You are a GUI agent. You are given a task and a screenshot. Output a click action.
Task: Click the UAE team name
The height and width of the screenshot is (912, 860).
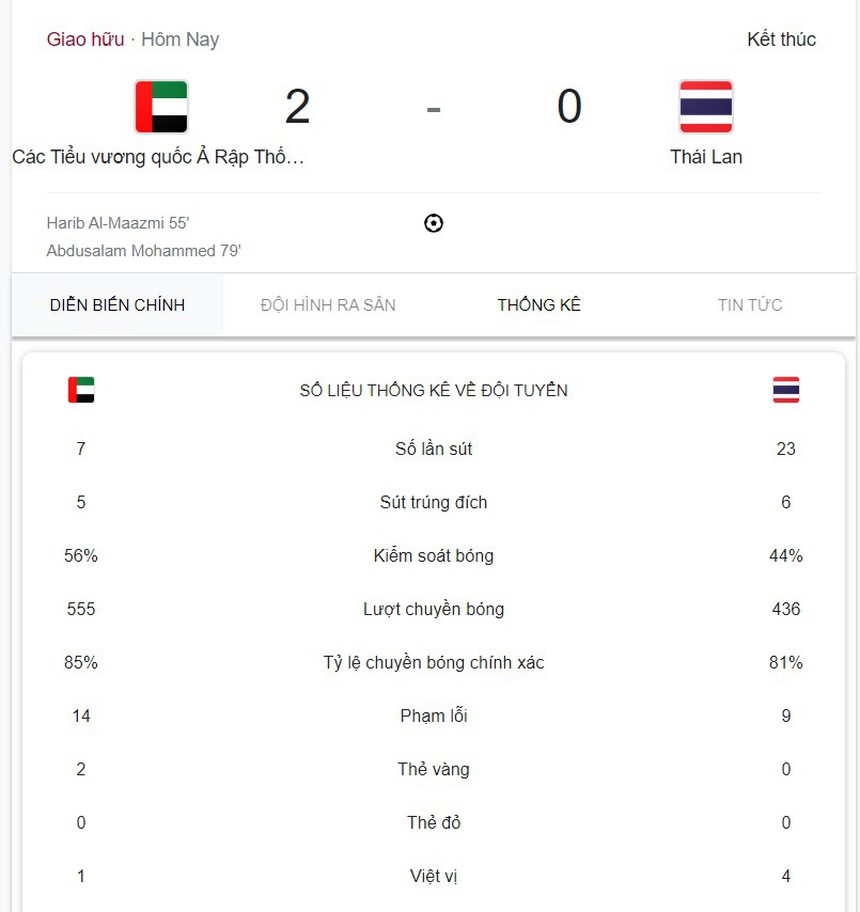[158, 157]
